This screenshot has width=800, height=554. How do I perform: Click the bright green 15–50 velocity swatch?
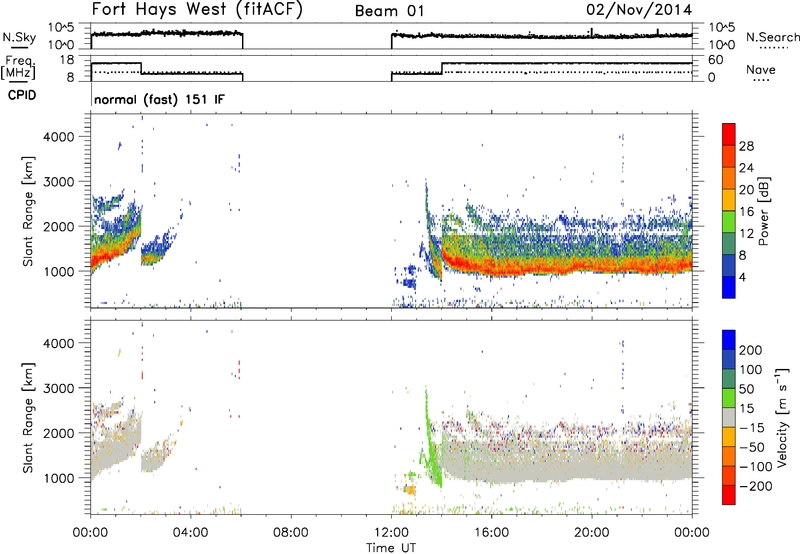[x=729, y=398]
